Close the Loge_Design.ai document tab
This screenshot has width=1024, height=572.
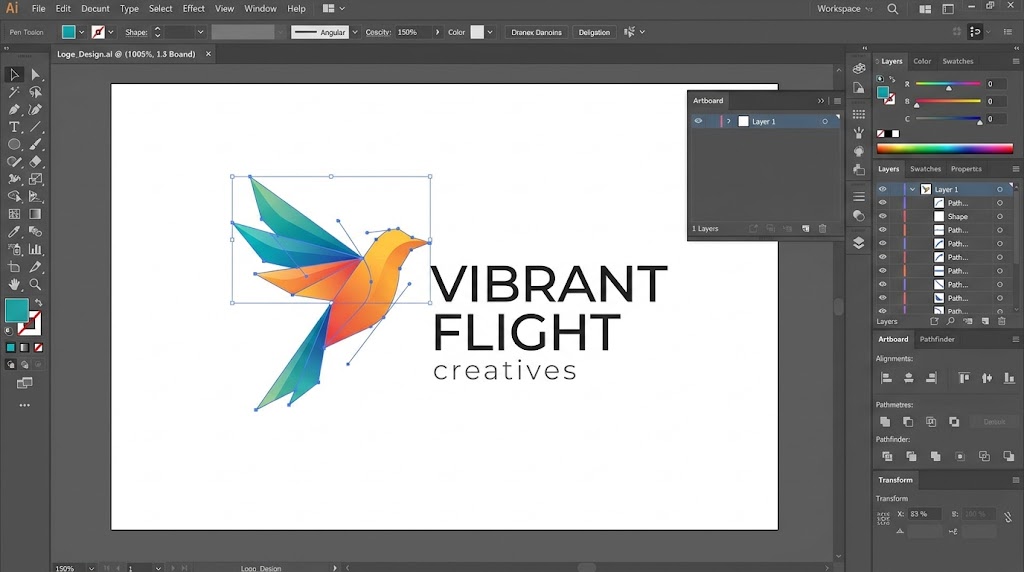coord(208,54)
